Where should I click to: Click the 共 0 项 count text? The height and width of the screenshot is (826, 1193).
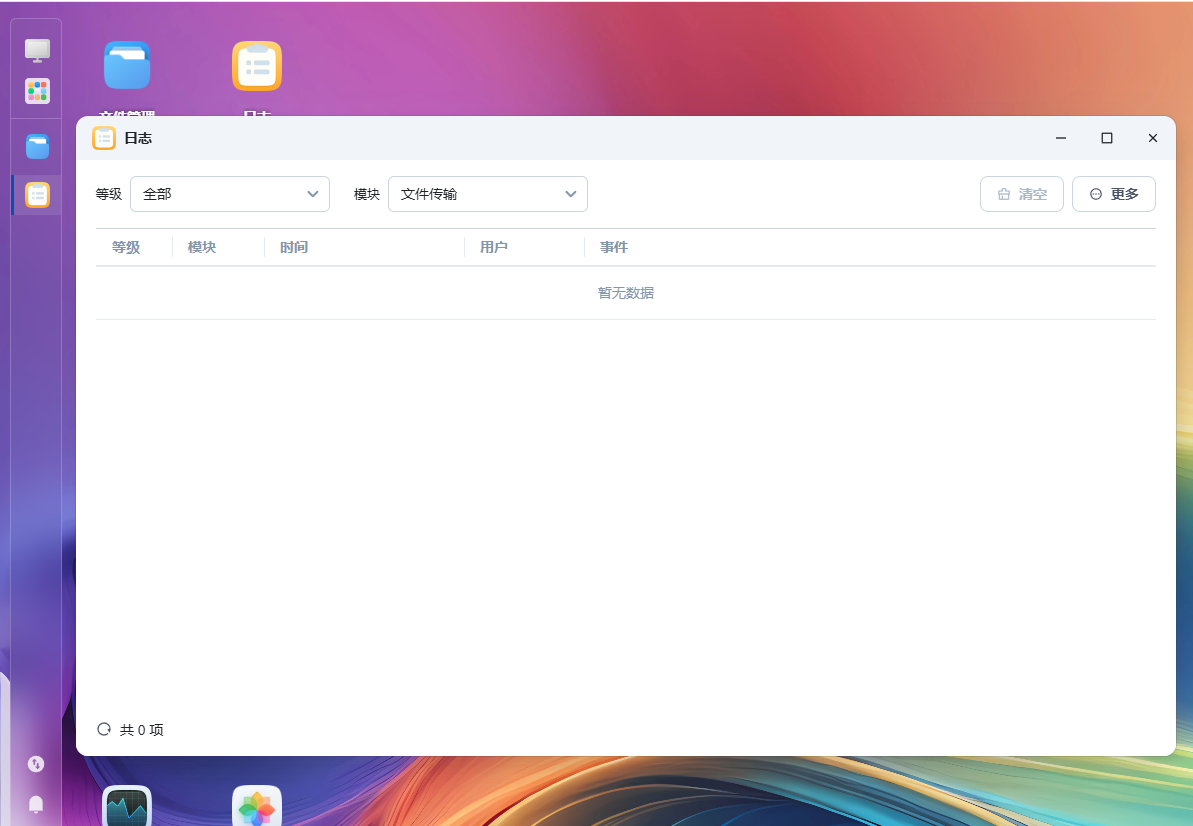142,730
